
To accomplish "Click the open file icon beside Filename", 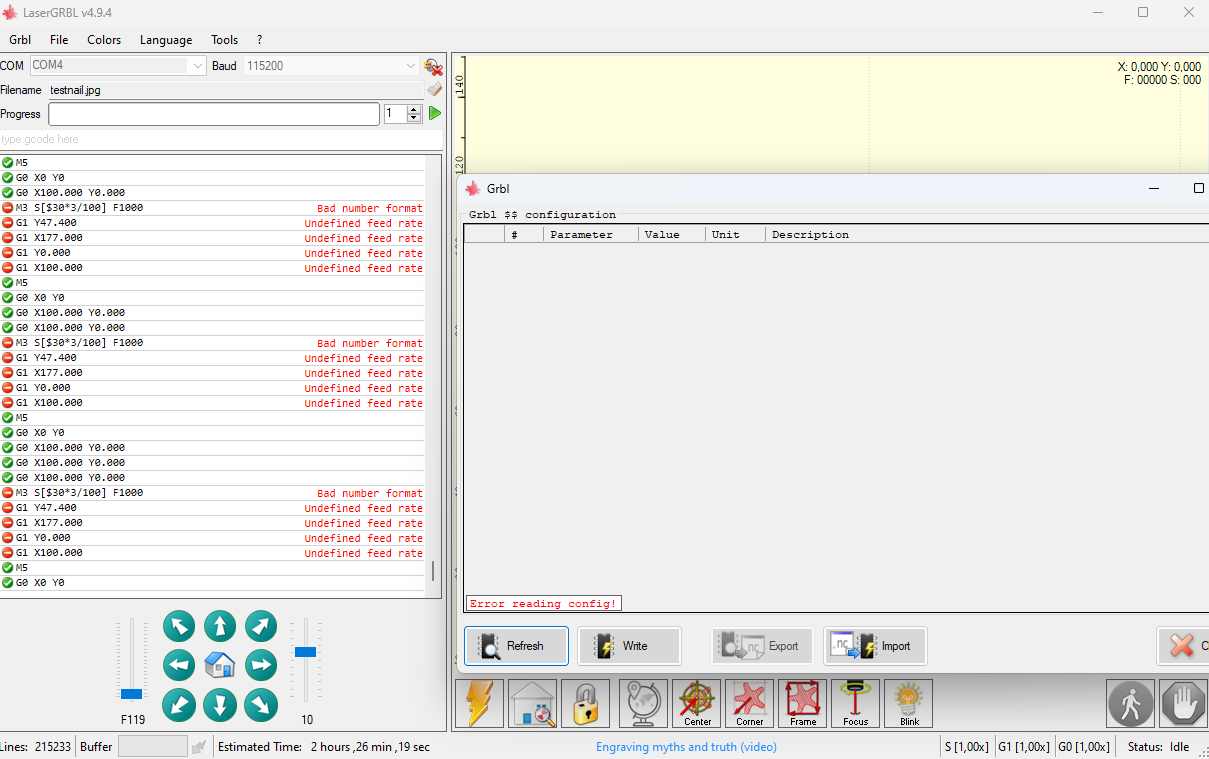I will 434,90.
